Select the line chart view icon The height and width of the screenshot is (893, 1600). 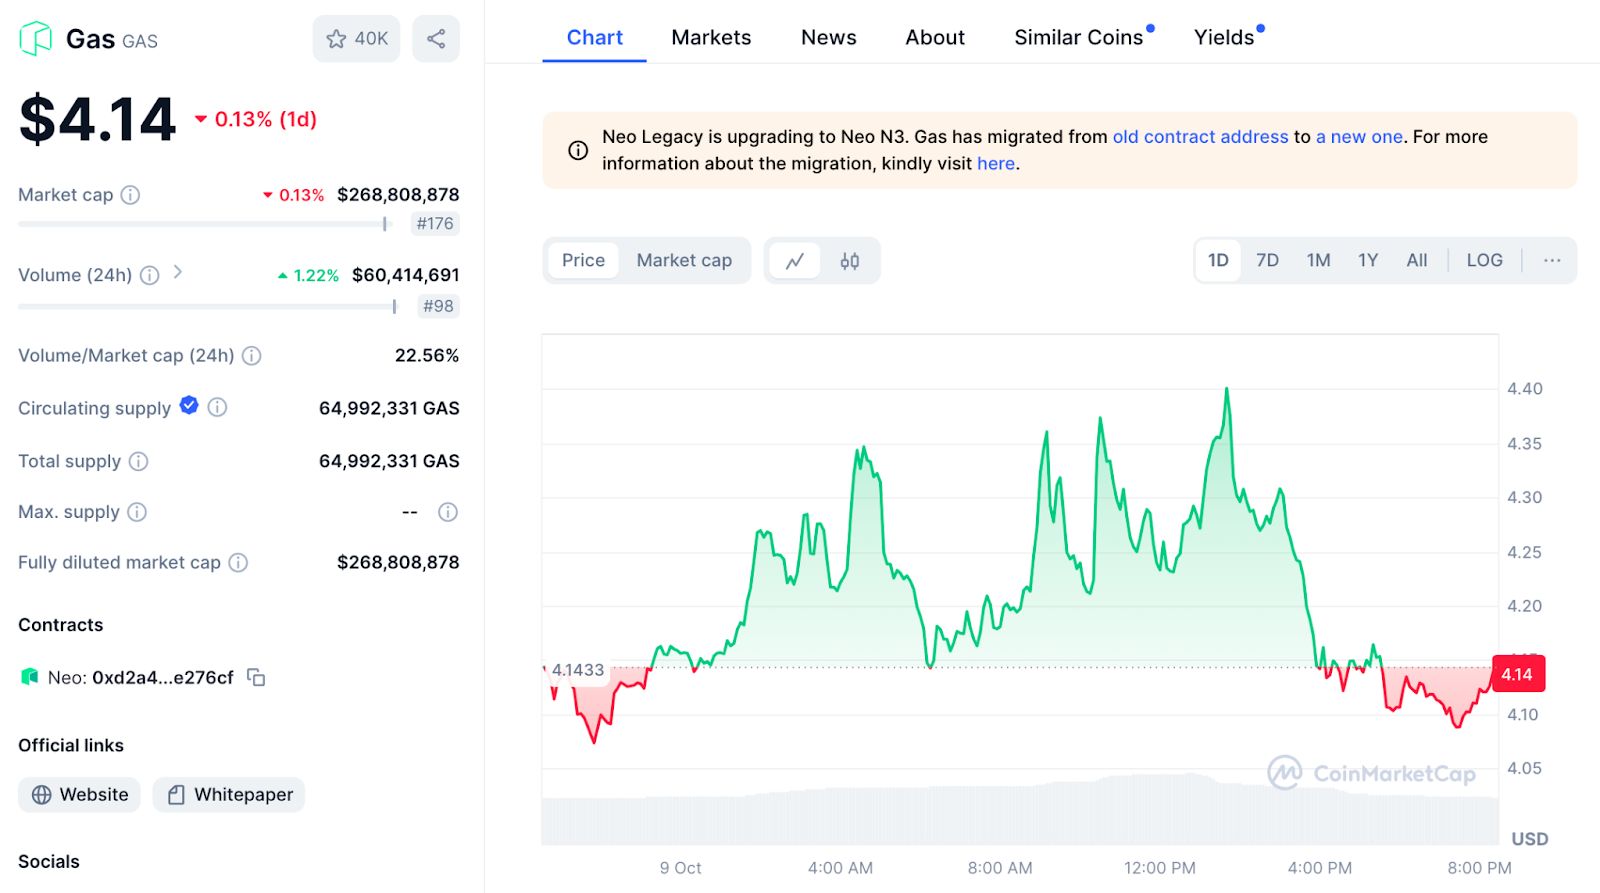(795, 261)
